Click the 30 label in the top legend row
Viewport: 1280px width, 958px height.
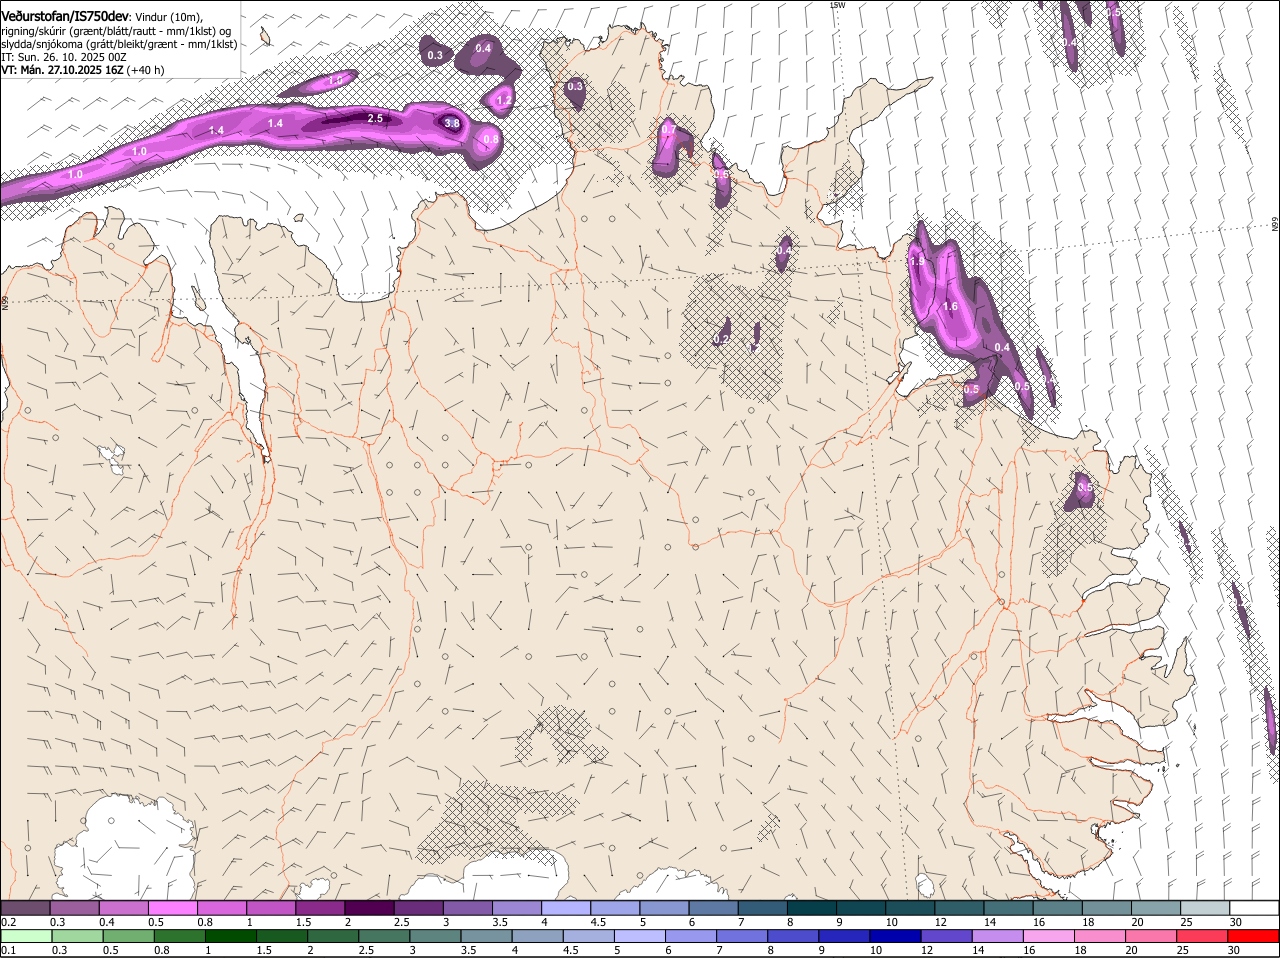point(1236,922)
